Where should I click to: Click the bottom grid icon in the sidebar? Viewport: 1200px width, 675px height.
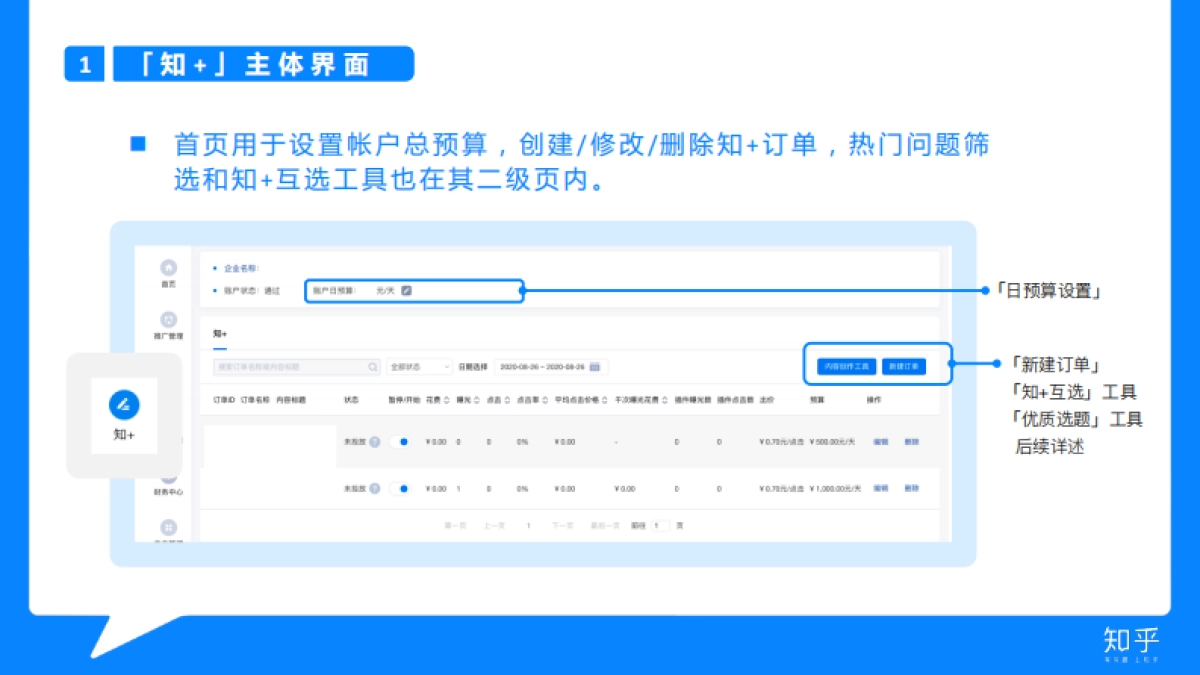(168, 525)
